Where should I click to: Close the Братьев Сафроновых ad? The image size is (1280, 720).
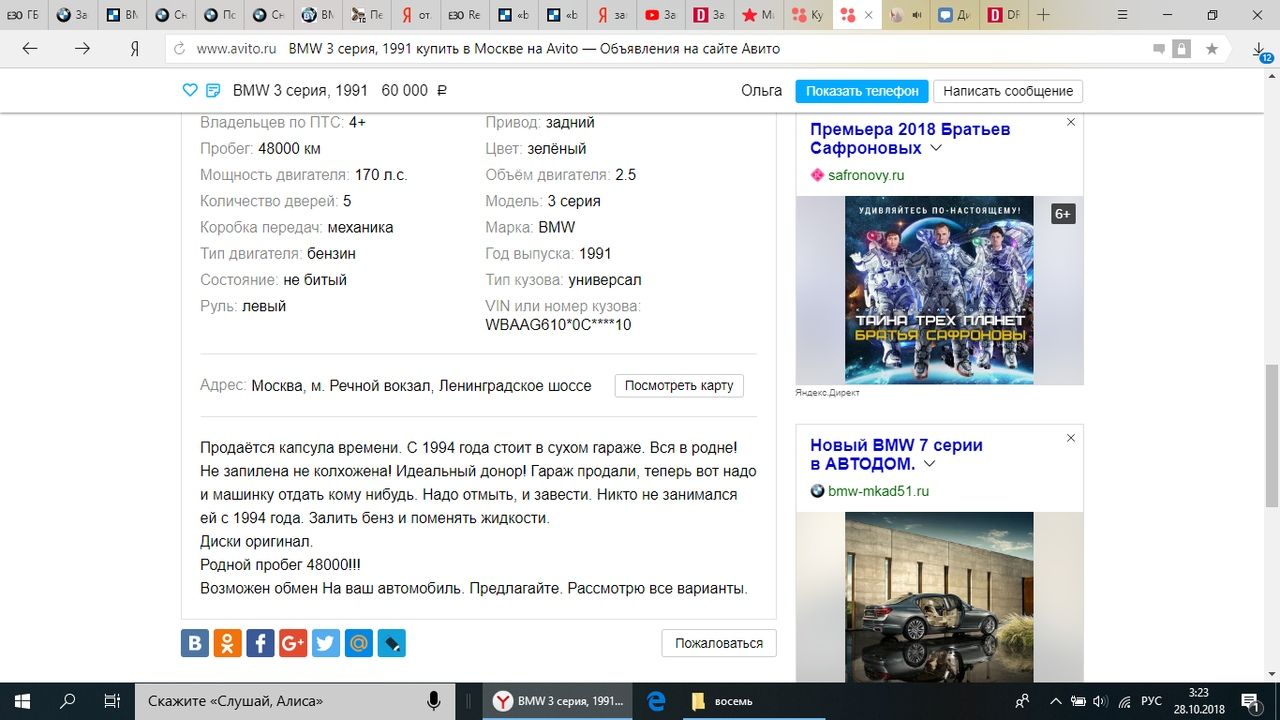pyautogui.click(x=1071, y=122)
